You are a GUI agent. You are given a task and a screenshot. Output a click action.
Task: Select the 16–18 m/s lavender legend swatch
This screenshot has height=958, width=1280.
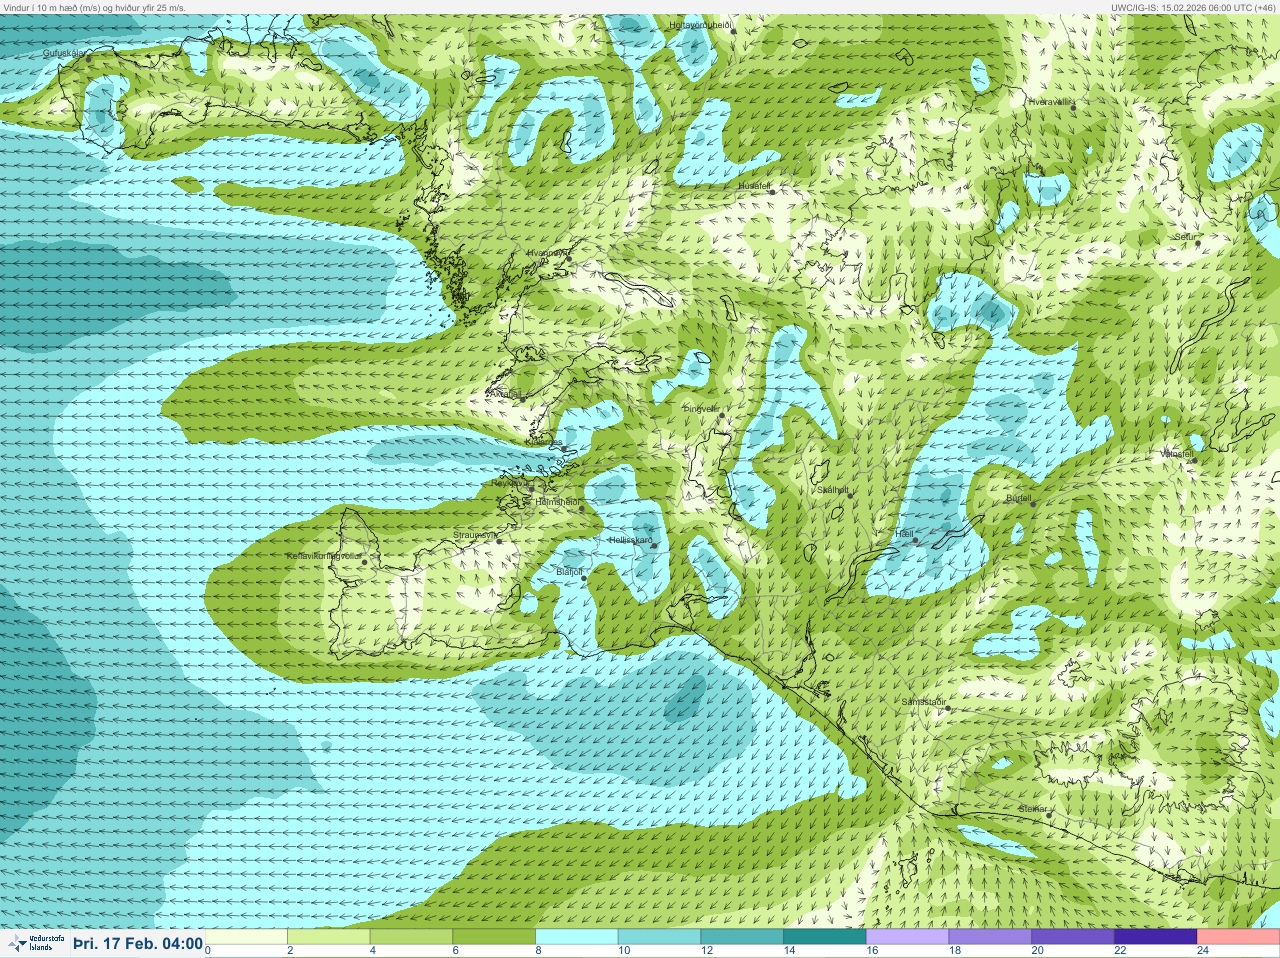pyautogui.click(x=908, y=937)
